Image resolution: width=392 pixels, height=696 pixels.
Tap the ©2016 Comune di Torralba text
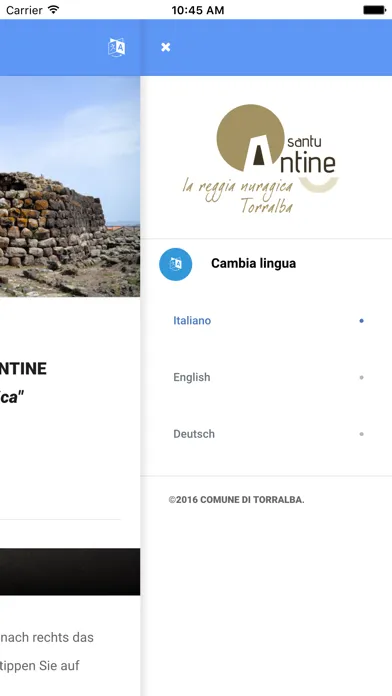237,500
